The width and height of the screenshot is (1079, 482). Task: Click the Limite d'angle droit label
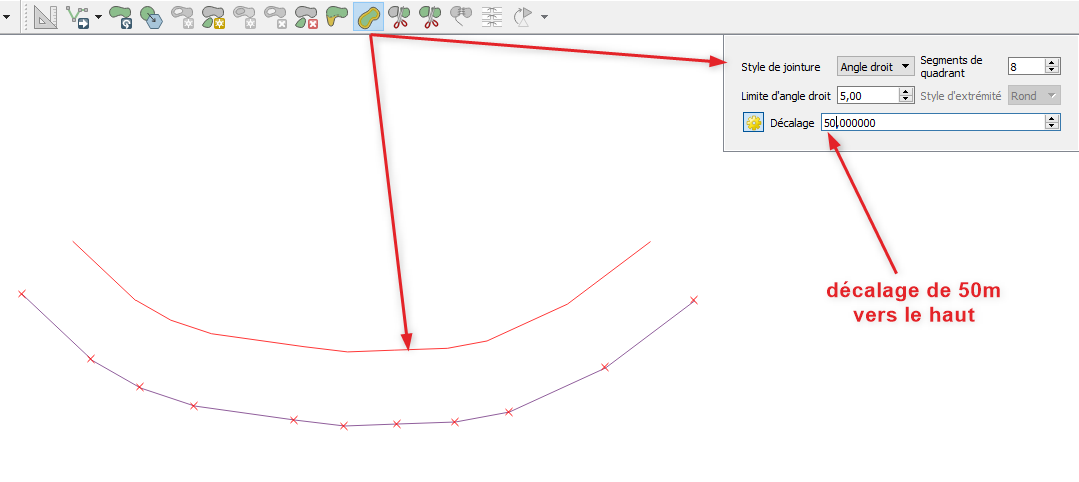(787, 96)
